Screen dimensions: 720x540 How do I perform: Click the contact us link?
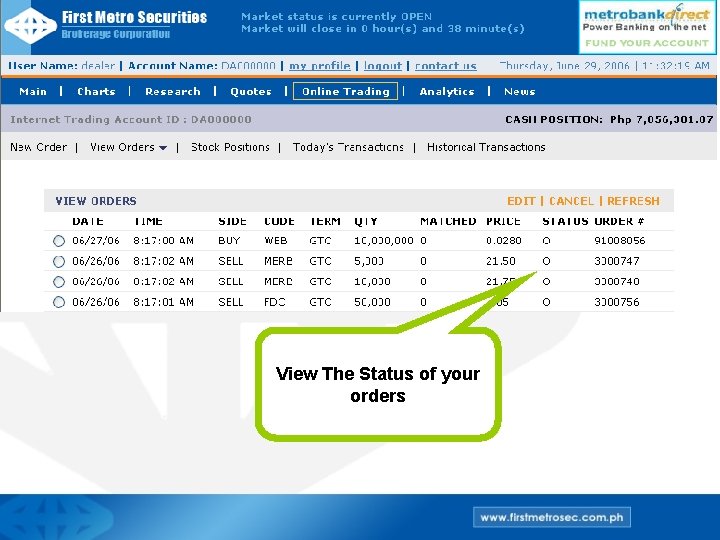(x=445, y=66)
